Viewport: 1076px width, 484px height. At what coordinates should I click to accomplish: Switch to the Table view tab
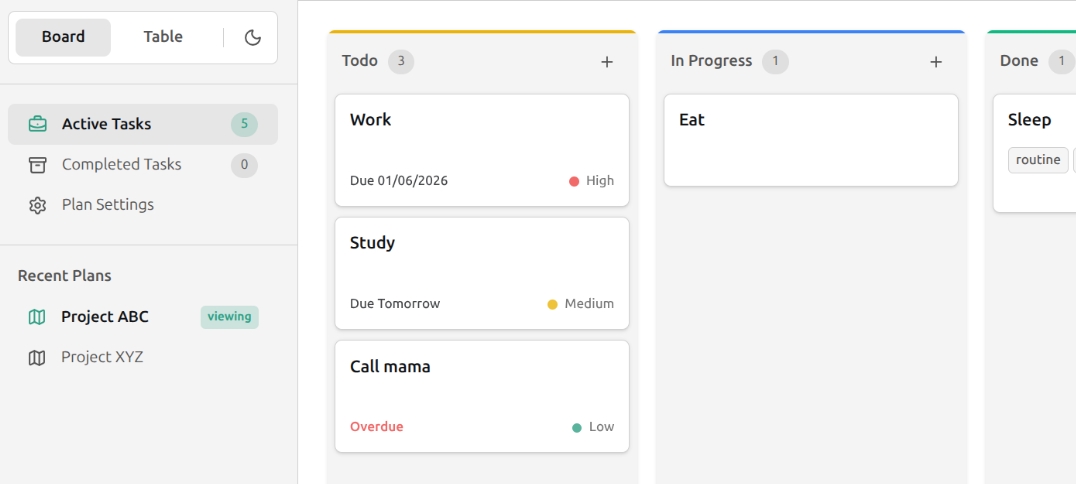[x=163, y=37]
